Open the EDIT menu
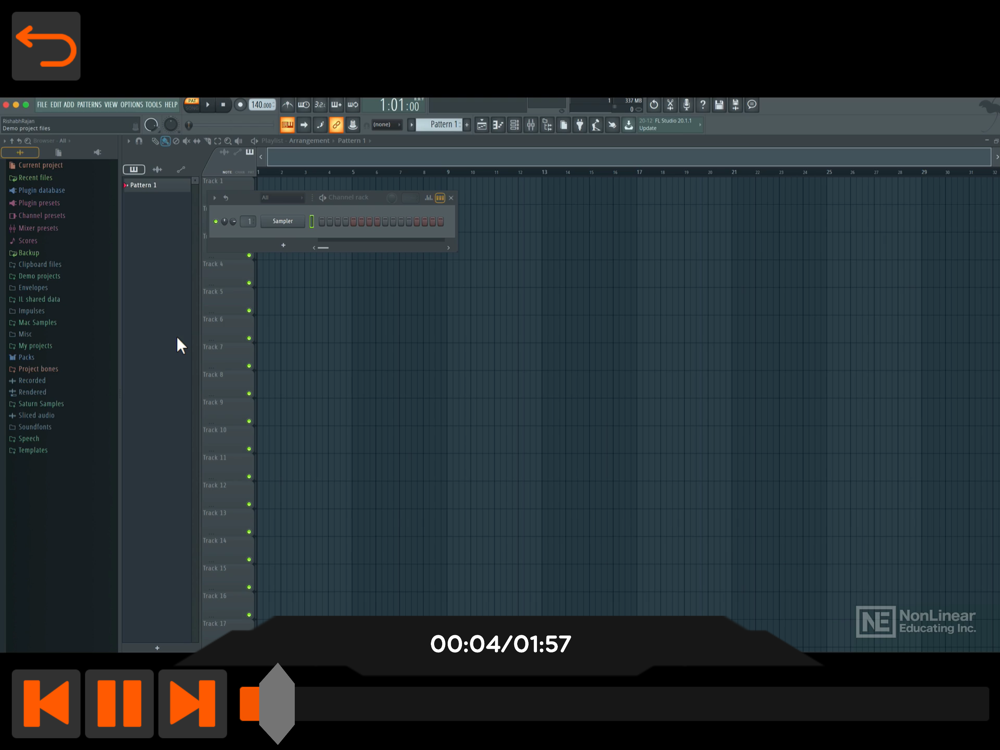The width and height of the screenshot is (1000, 750). pyautogui.click(x=56, y=105)
